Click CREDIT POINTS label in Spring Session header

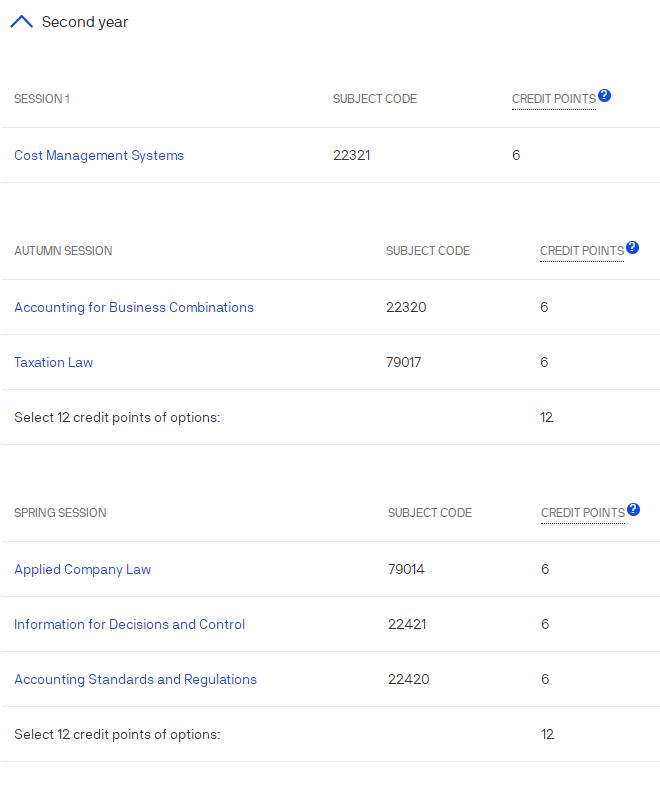click(583, 513)
